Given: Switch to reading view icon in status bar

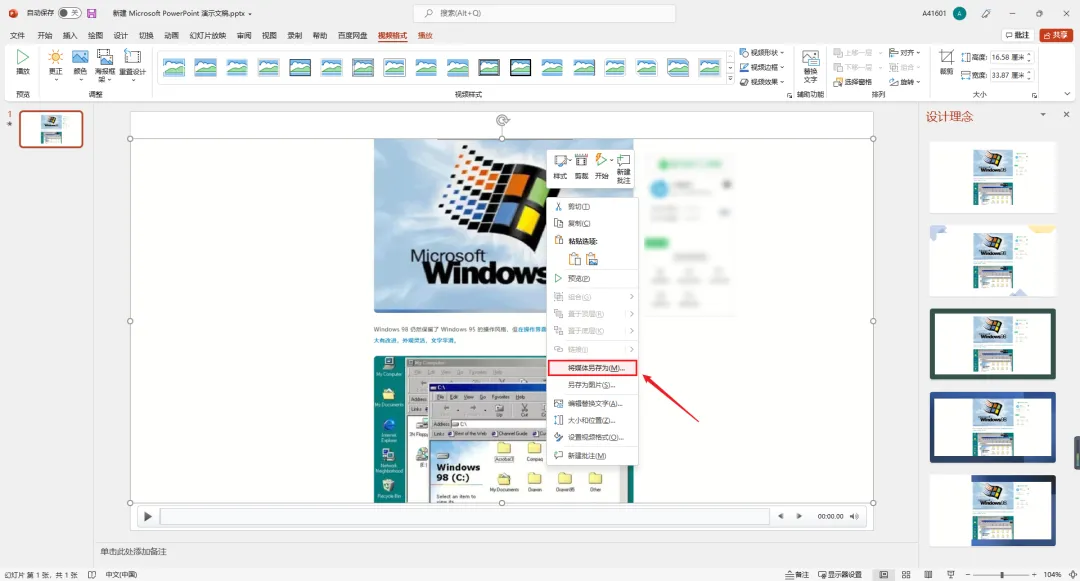Looking at the screenshot, I should (928, 574).
